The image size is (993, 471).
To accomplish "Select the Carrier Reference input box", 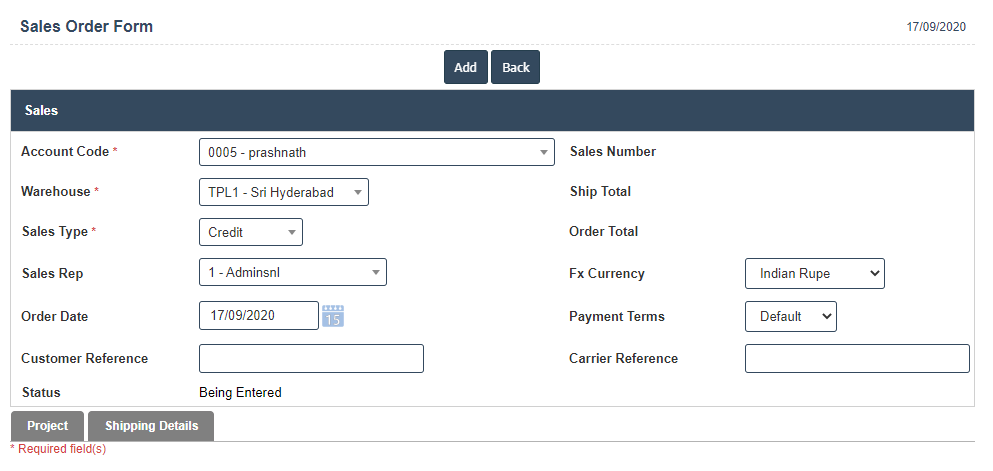I will 856,359.
